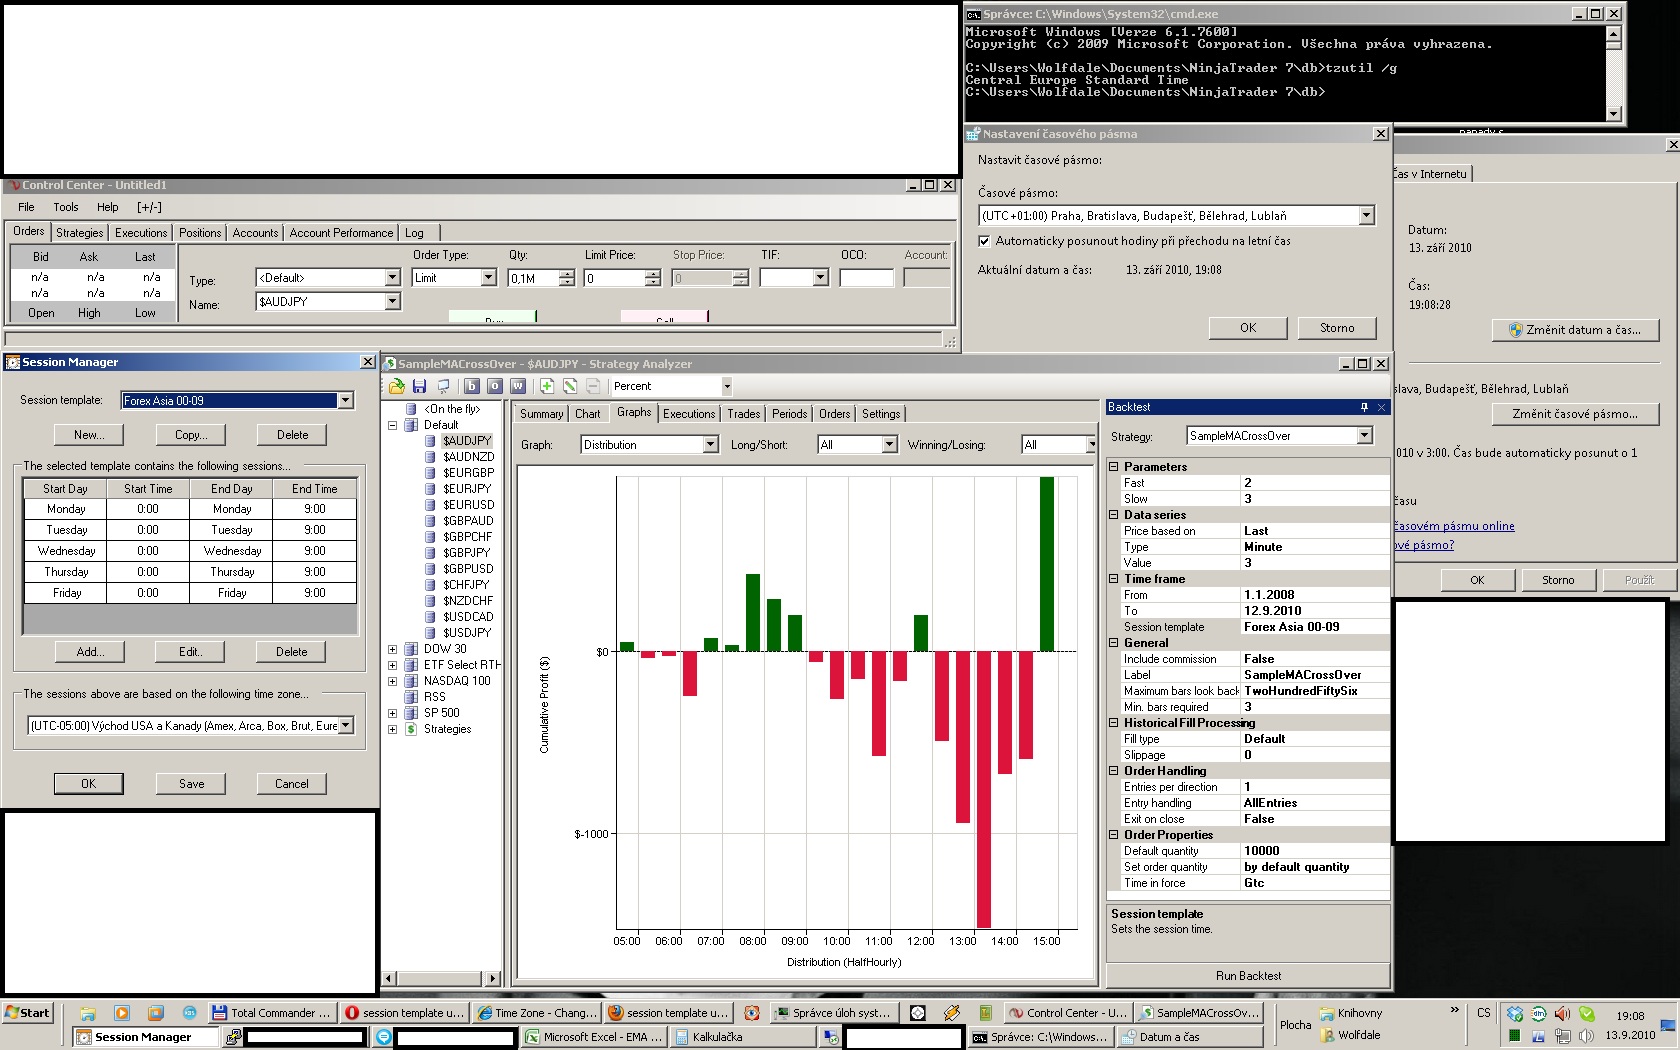Open the File menu in Control Center
1680x1050 pixels.
[26, 207]
